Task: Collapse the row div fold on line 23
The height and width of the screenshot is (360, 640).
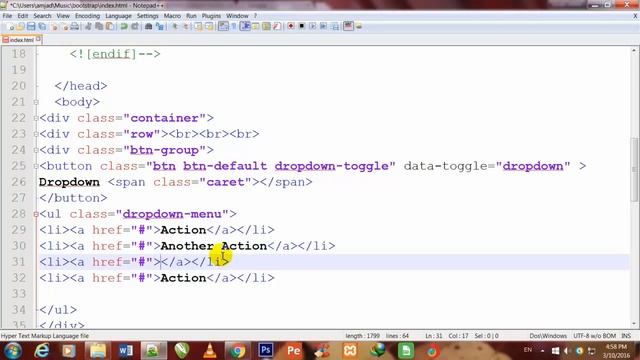Action: click(36, 134)
